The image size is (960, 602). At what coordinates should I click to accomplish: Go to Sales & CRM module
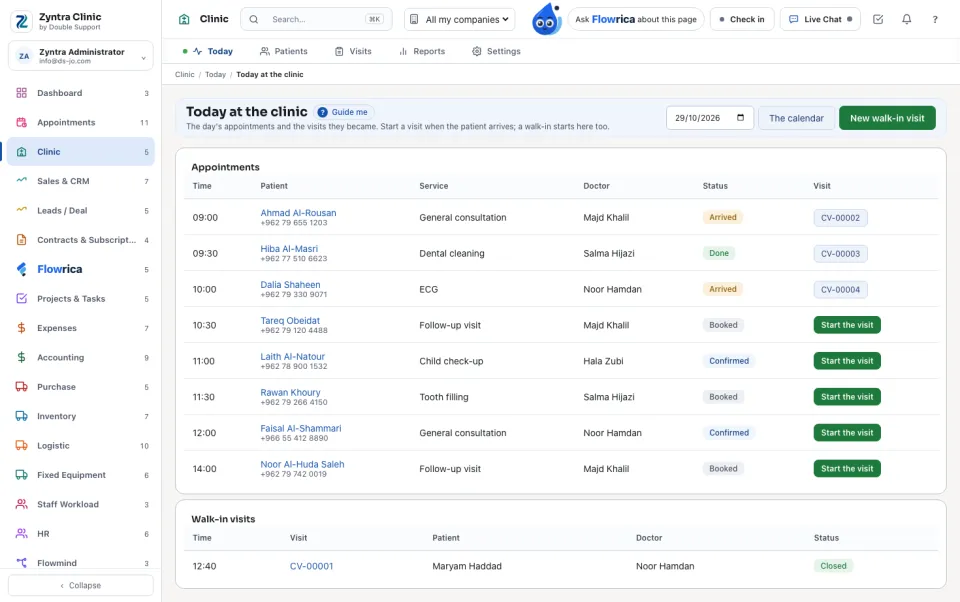click(81, 181)
